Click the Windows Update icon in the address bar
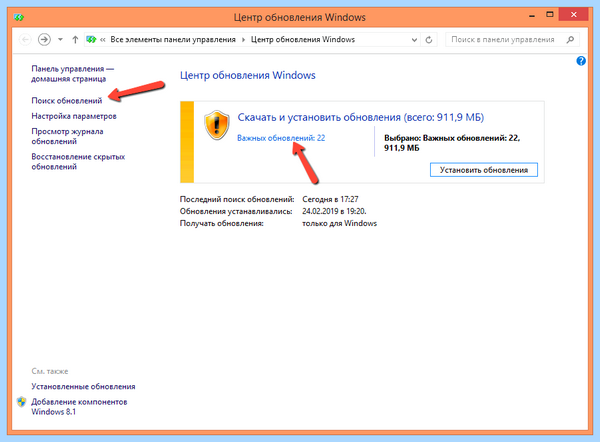 click(91, 39)
